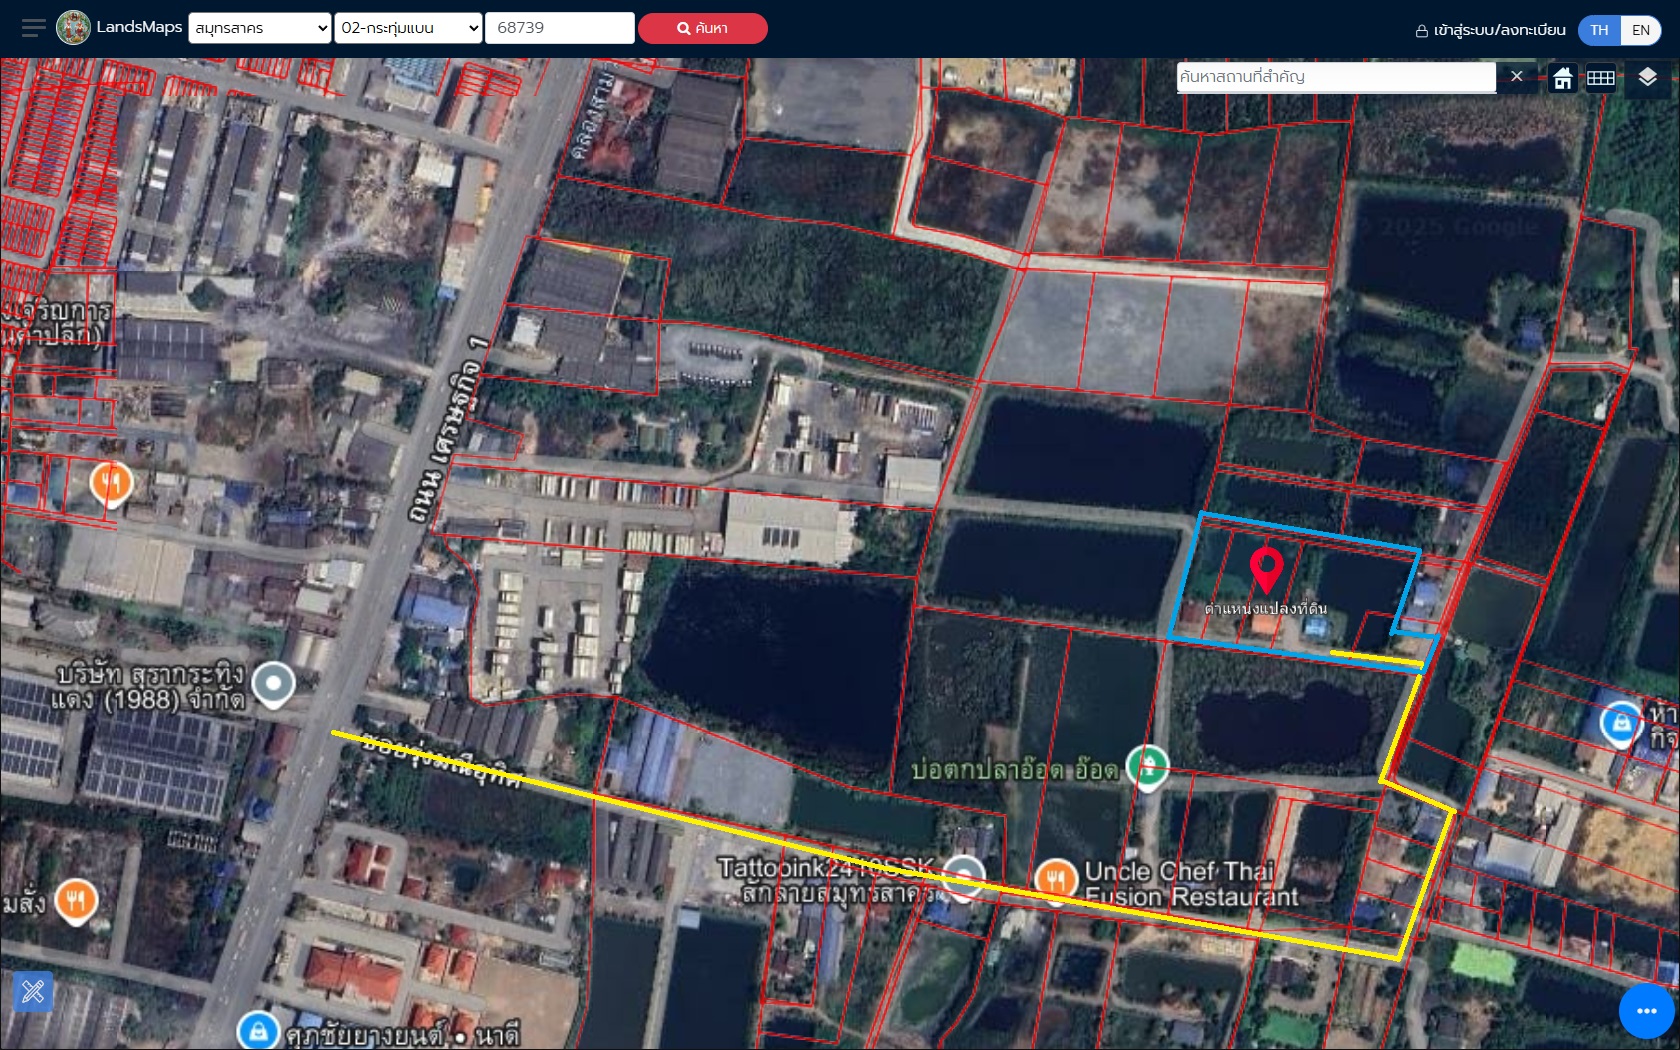This screenshot has height=1050, width=1680.
Task: Click the parcel number field 68739
Action: (559, 28)
